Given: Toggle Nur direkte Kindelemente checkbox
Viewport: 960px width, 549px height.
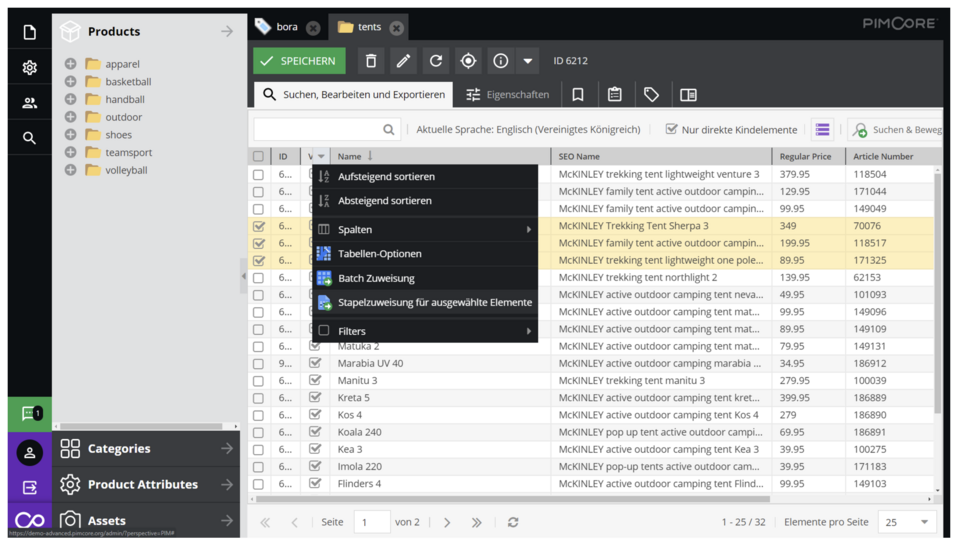Looking at the screenshot, I should coord(672,129).
